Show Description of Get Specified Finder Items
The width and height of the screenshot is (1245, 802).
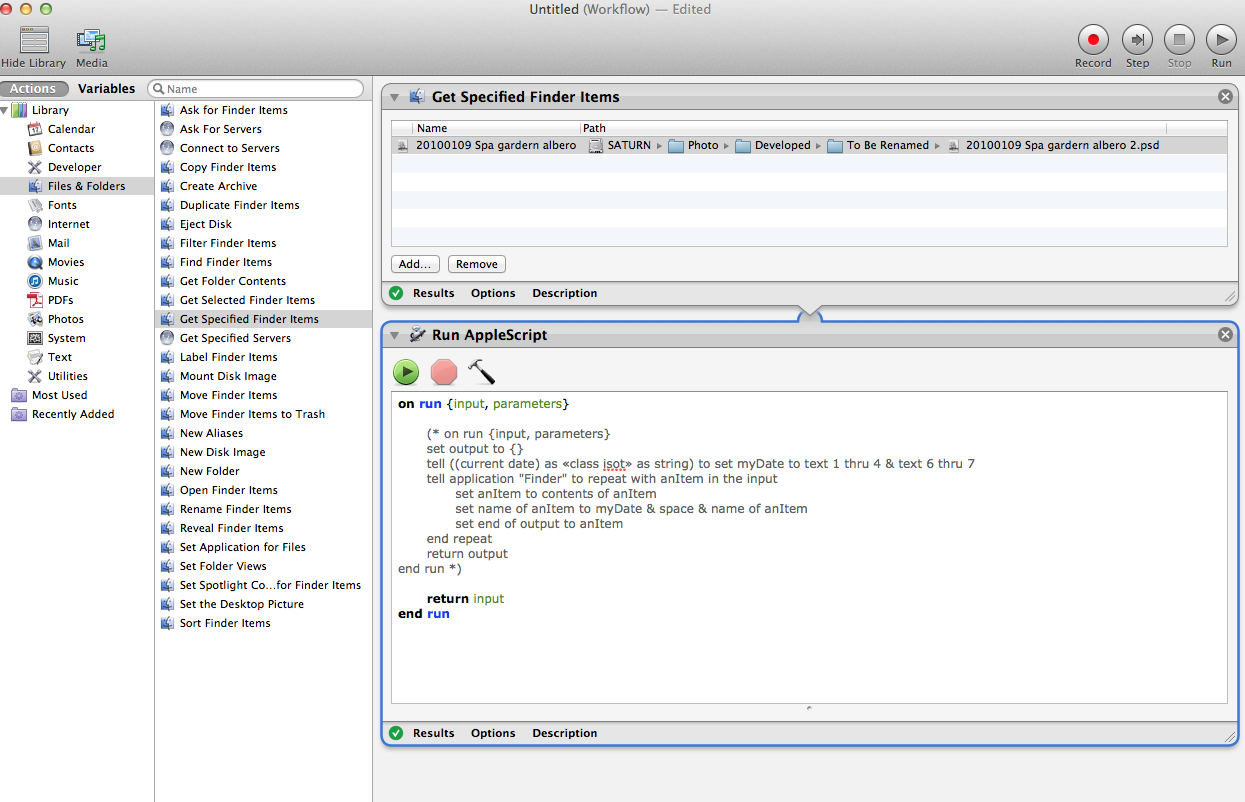coord(565,293)
